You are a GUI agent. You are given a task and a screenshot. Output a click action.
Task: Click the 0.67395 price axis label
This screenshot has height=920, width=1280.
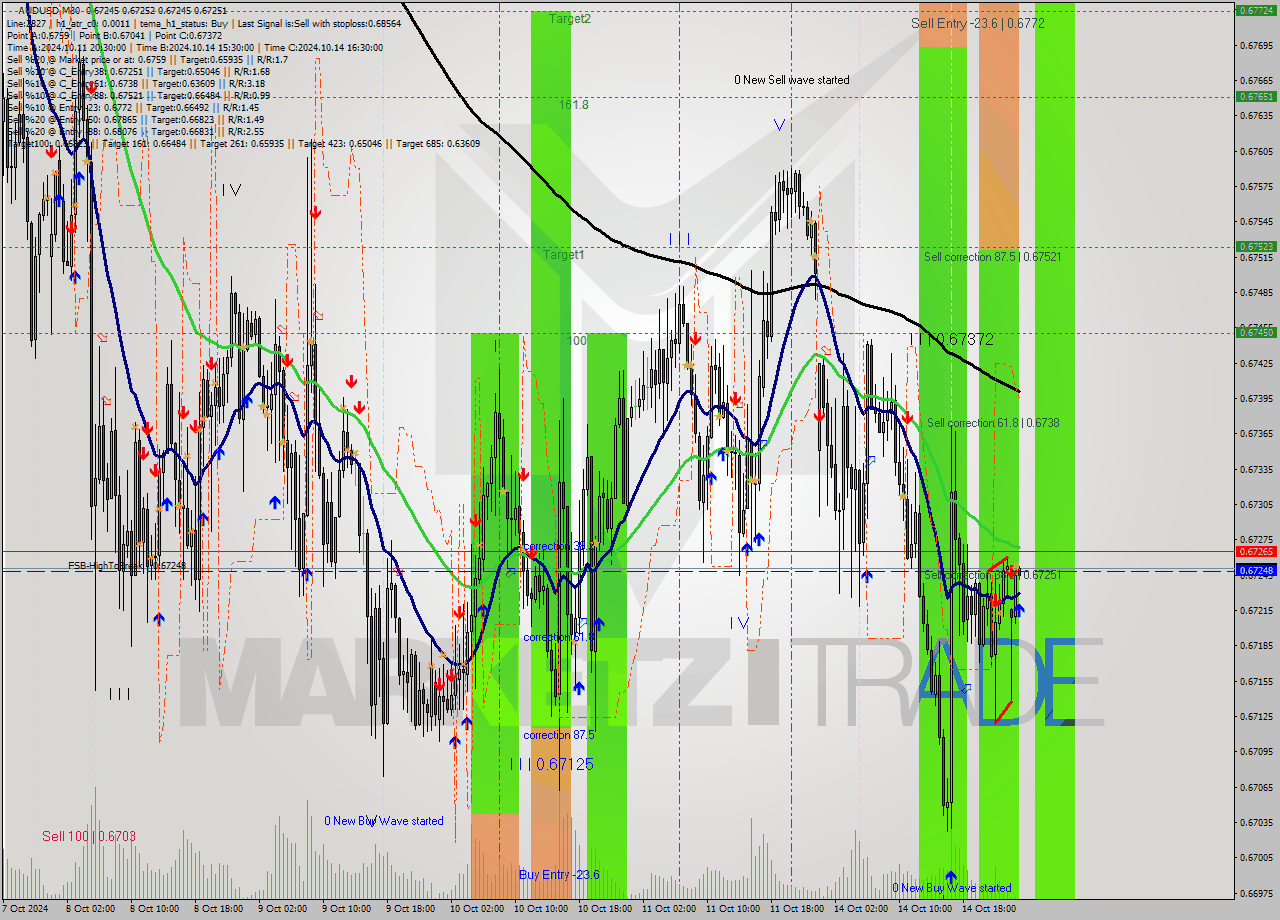pyautogui.click(x=1255, y=399)
